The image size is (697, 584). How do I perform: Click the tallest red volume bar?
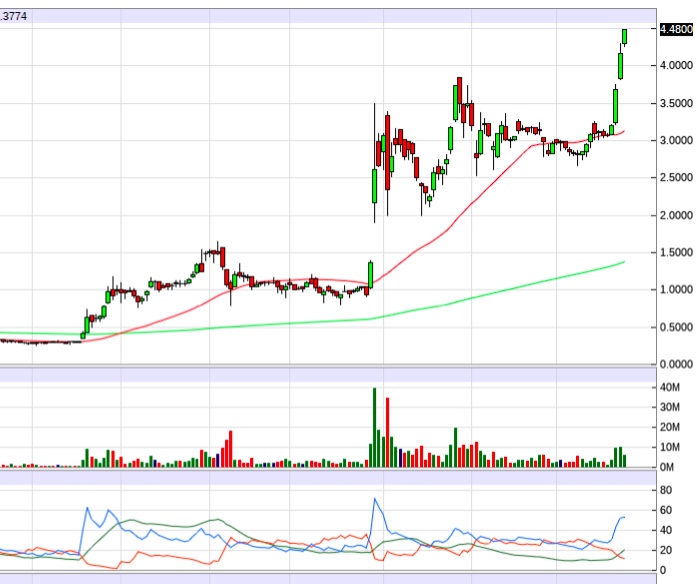(x=387, y=432)
